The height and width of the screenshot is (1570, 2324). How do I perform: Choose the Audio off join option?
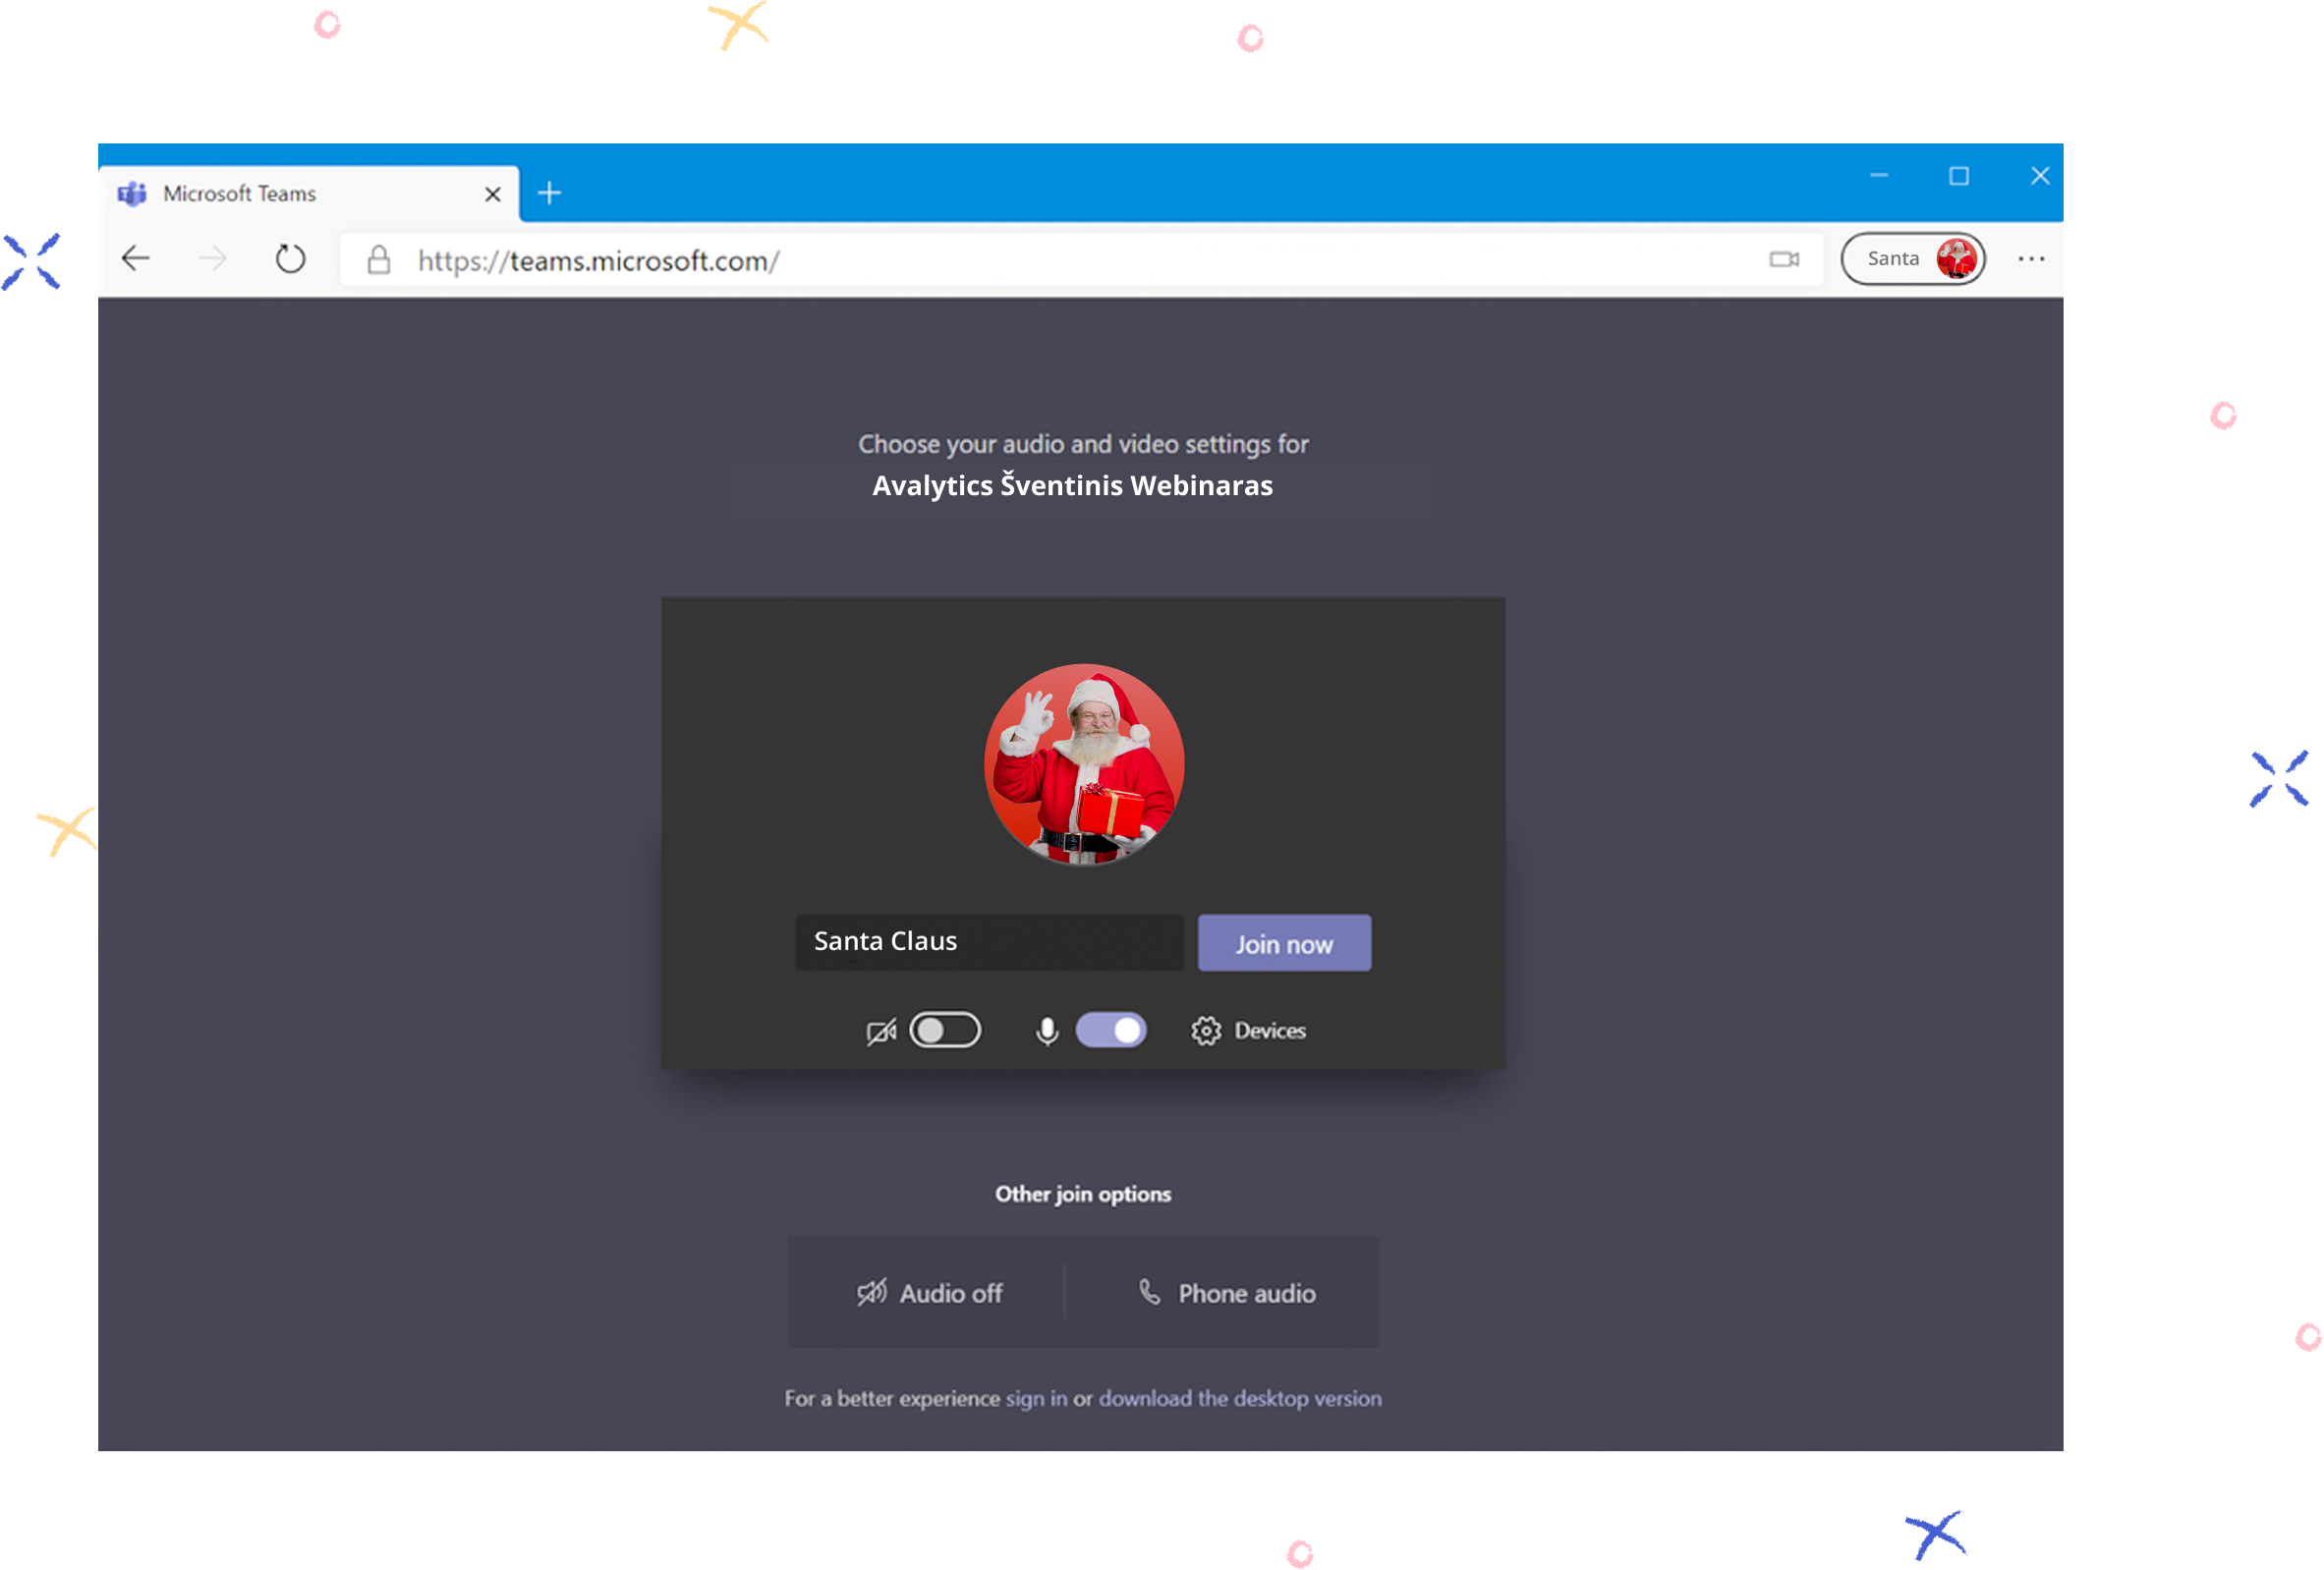[x=929, y=1293]
